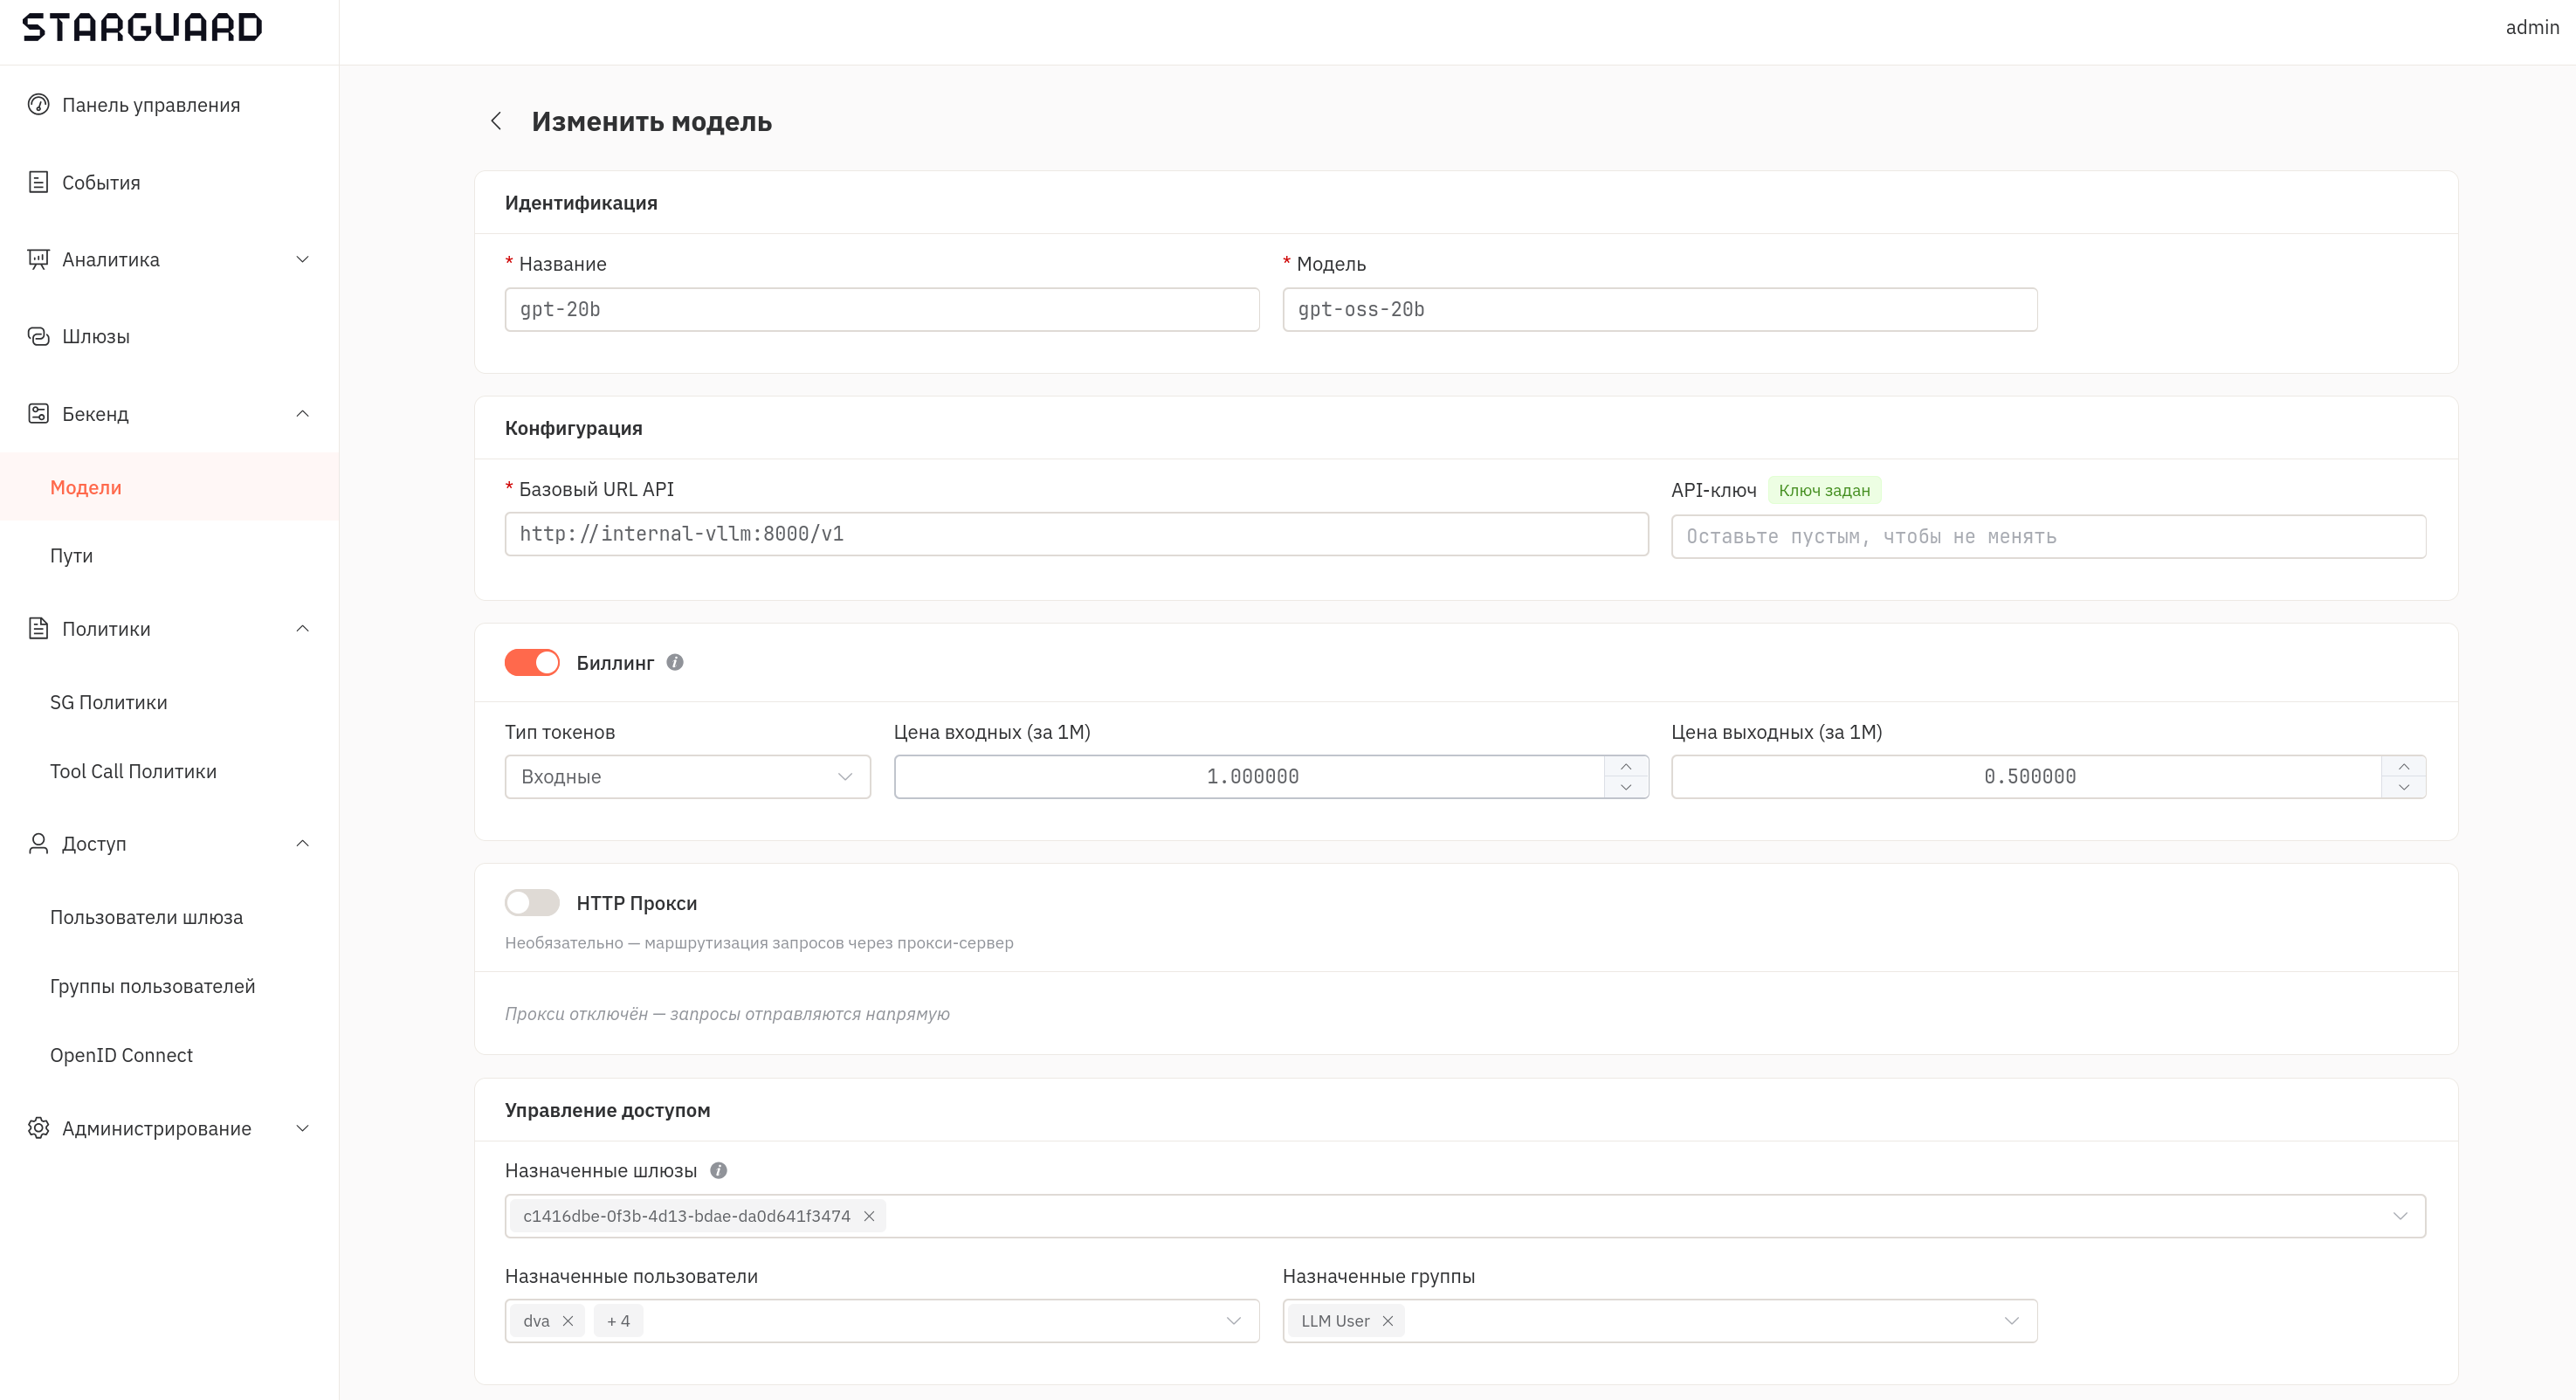Click the Доступ user icon
The image size is (2576, 1400).
pyautogui.click(x=38, y=843)
